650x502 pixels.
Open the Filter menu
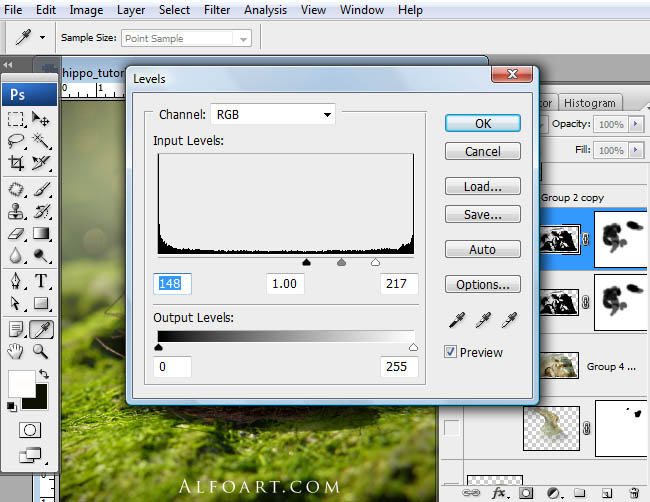216,10
